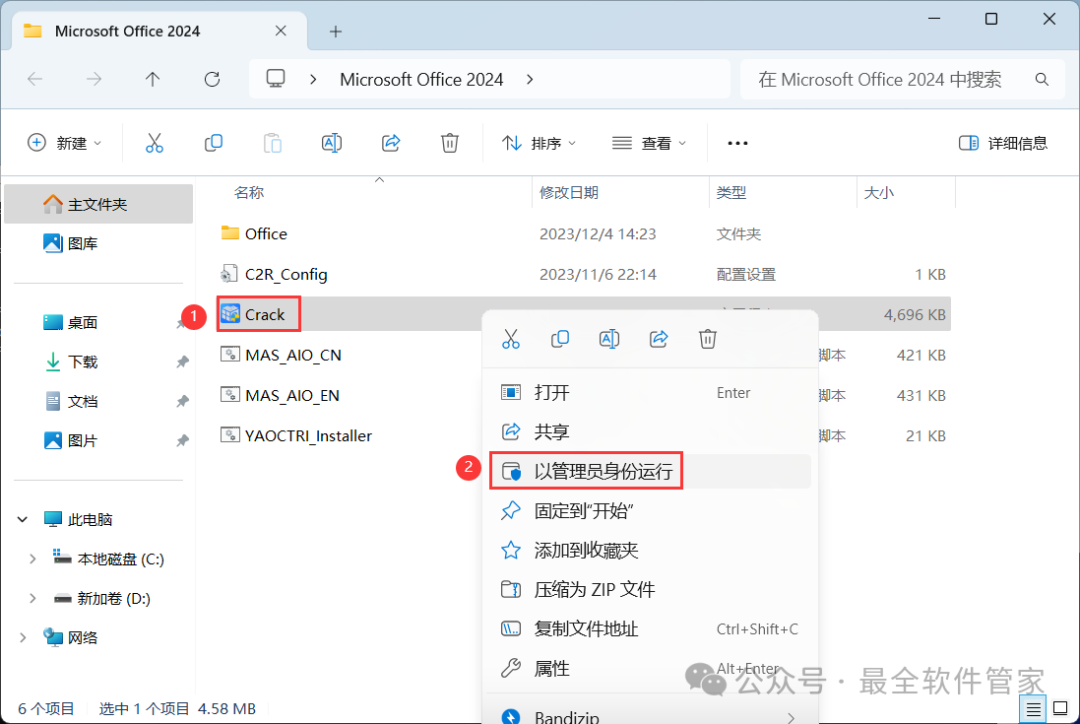This screenshot has width=1080, height=724.
Task: Click the search box for Microsoft Office 2024
Action: coord(902,79)
